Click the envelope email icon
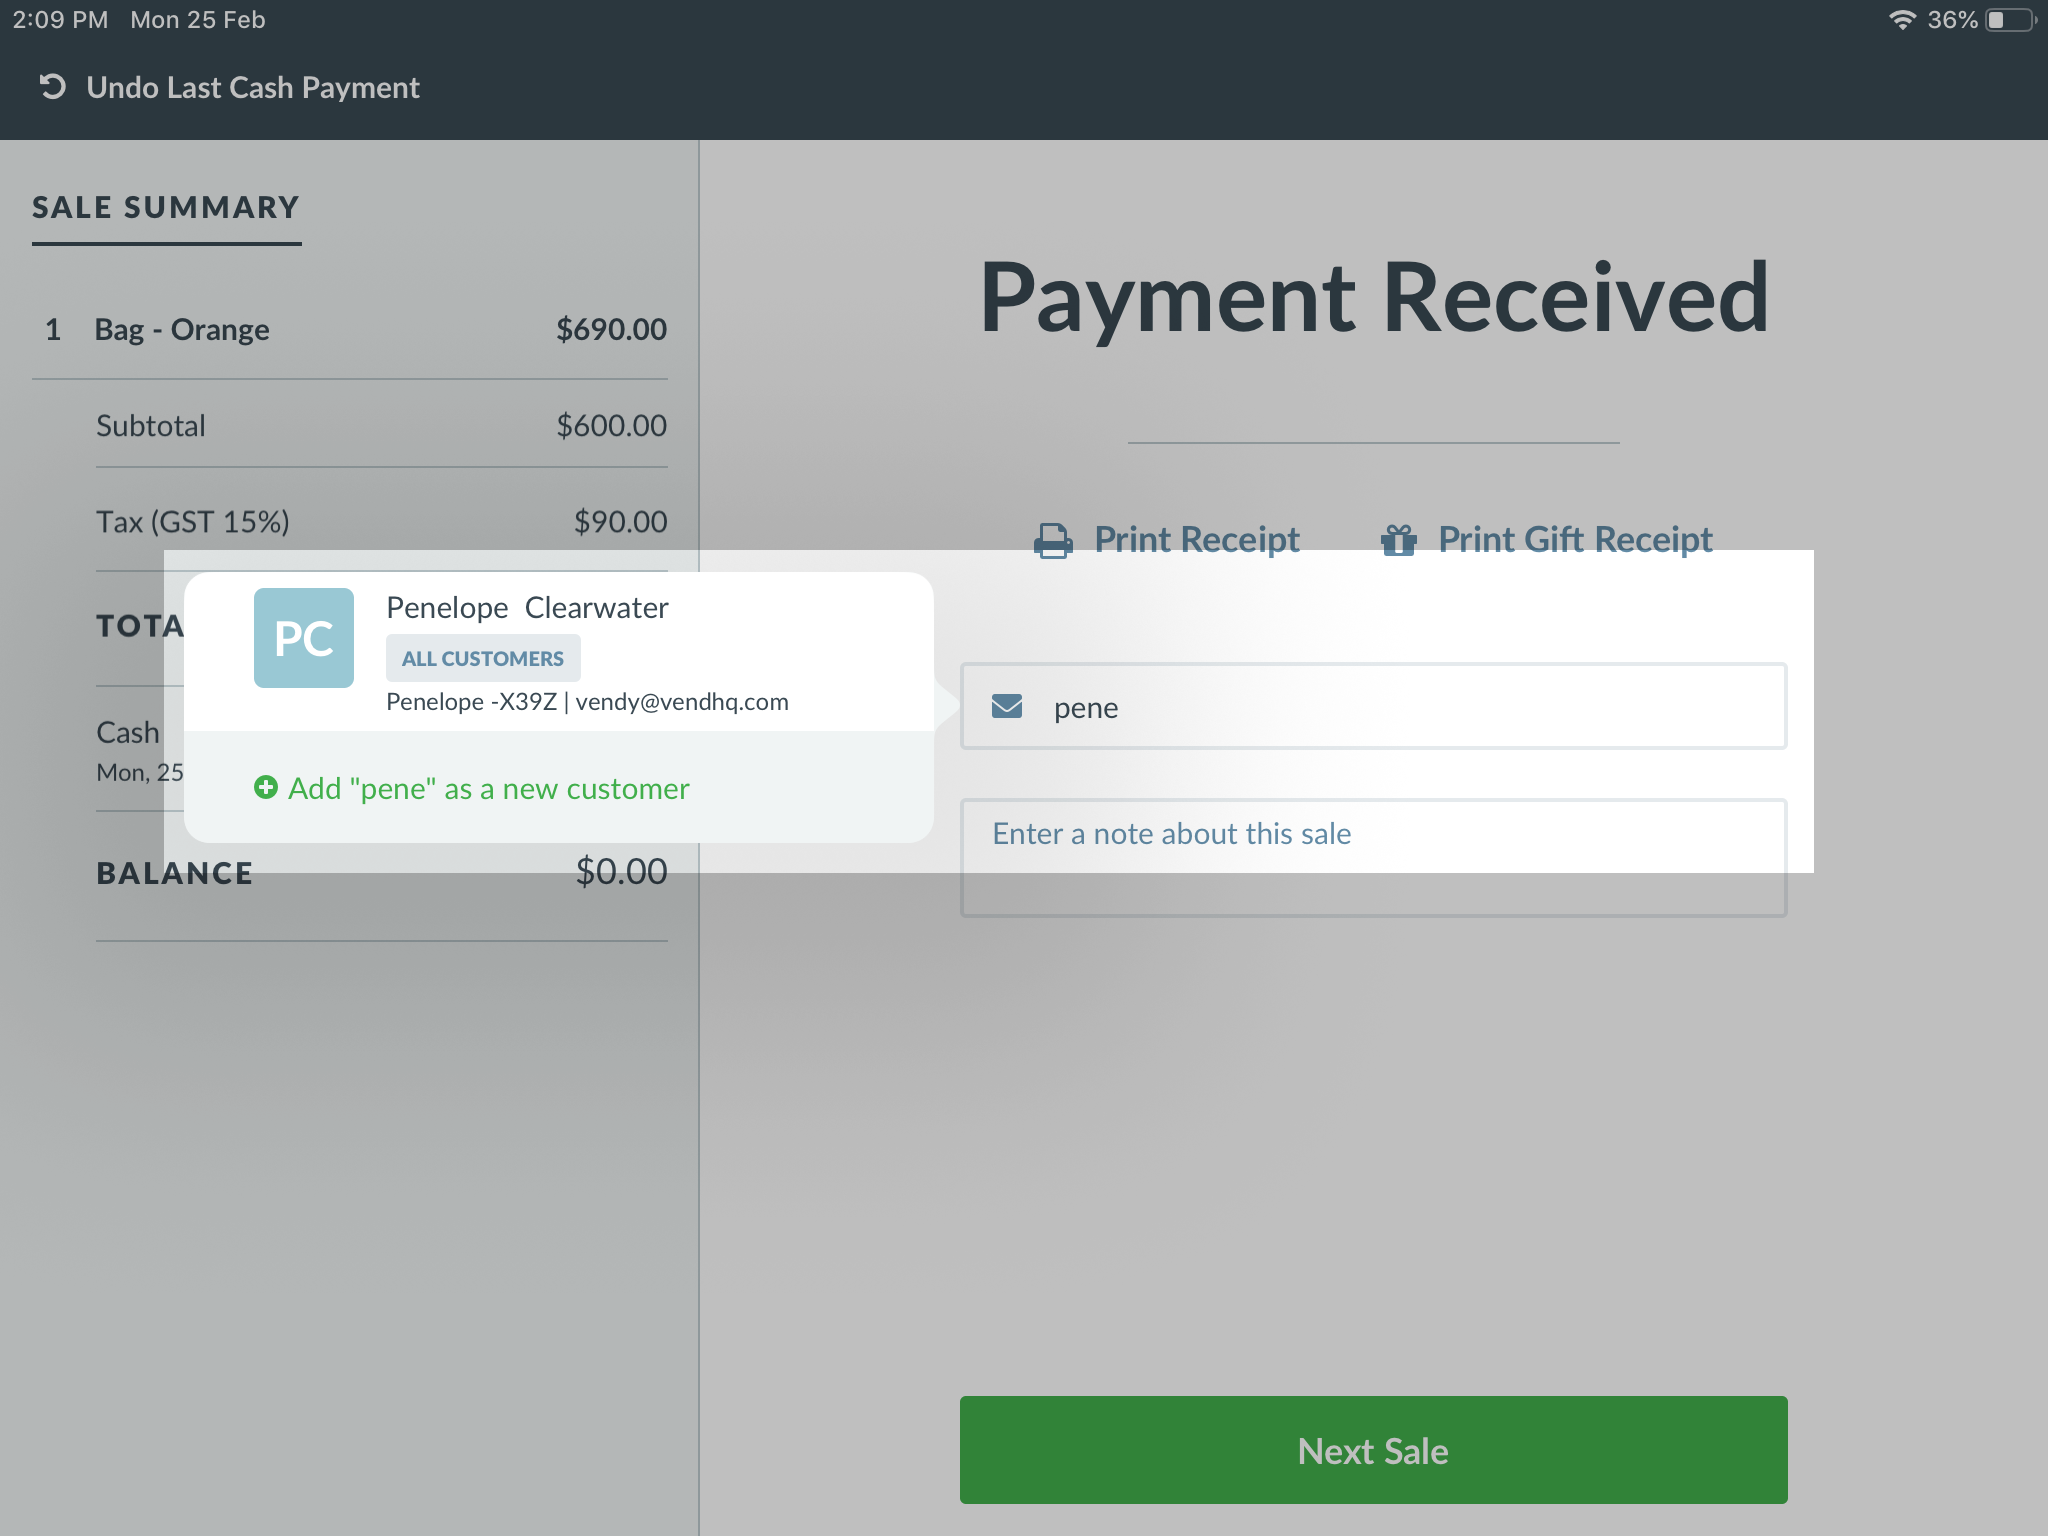 click(x=1006, y=707)
